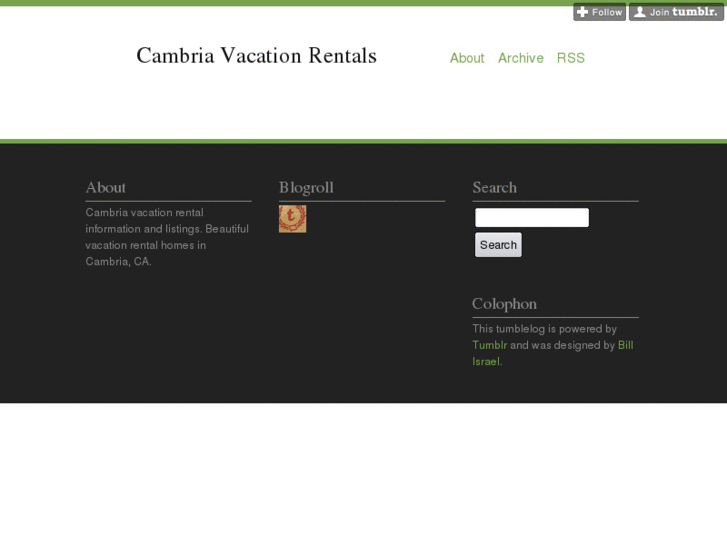The height and width of the screenshot is (545, 727).
Task: Open the RSS feed link
Action: click(571, 58)
